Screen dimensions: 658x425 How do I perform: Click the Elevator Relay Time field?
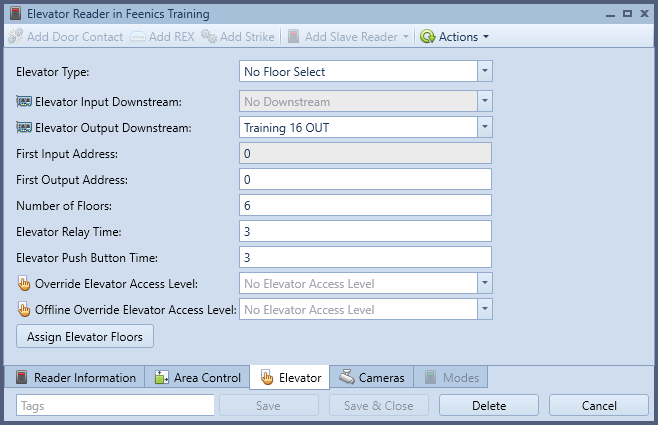click(x=365, y=231)
